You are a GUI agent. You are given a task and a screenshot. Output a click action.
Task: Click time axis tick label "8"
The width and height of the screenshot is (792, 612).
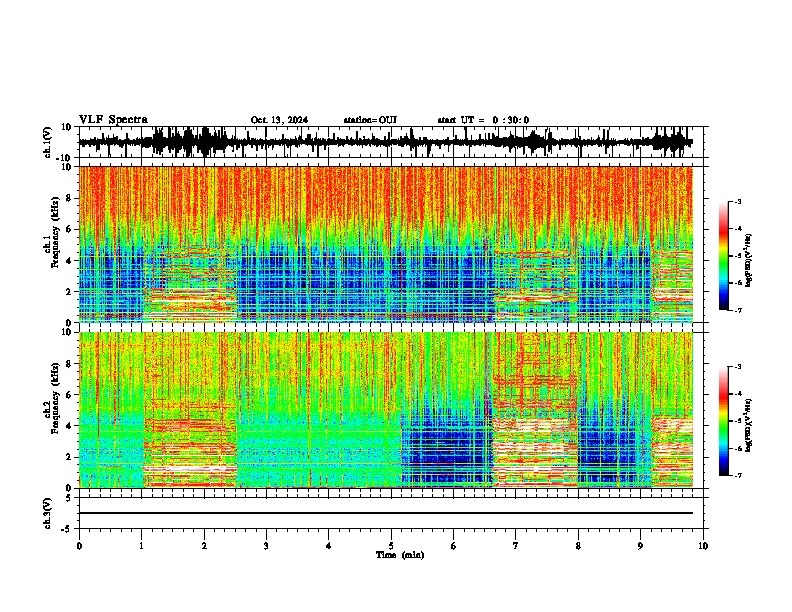pyautogui.click(x=578, y=546)
